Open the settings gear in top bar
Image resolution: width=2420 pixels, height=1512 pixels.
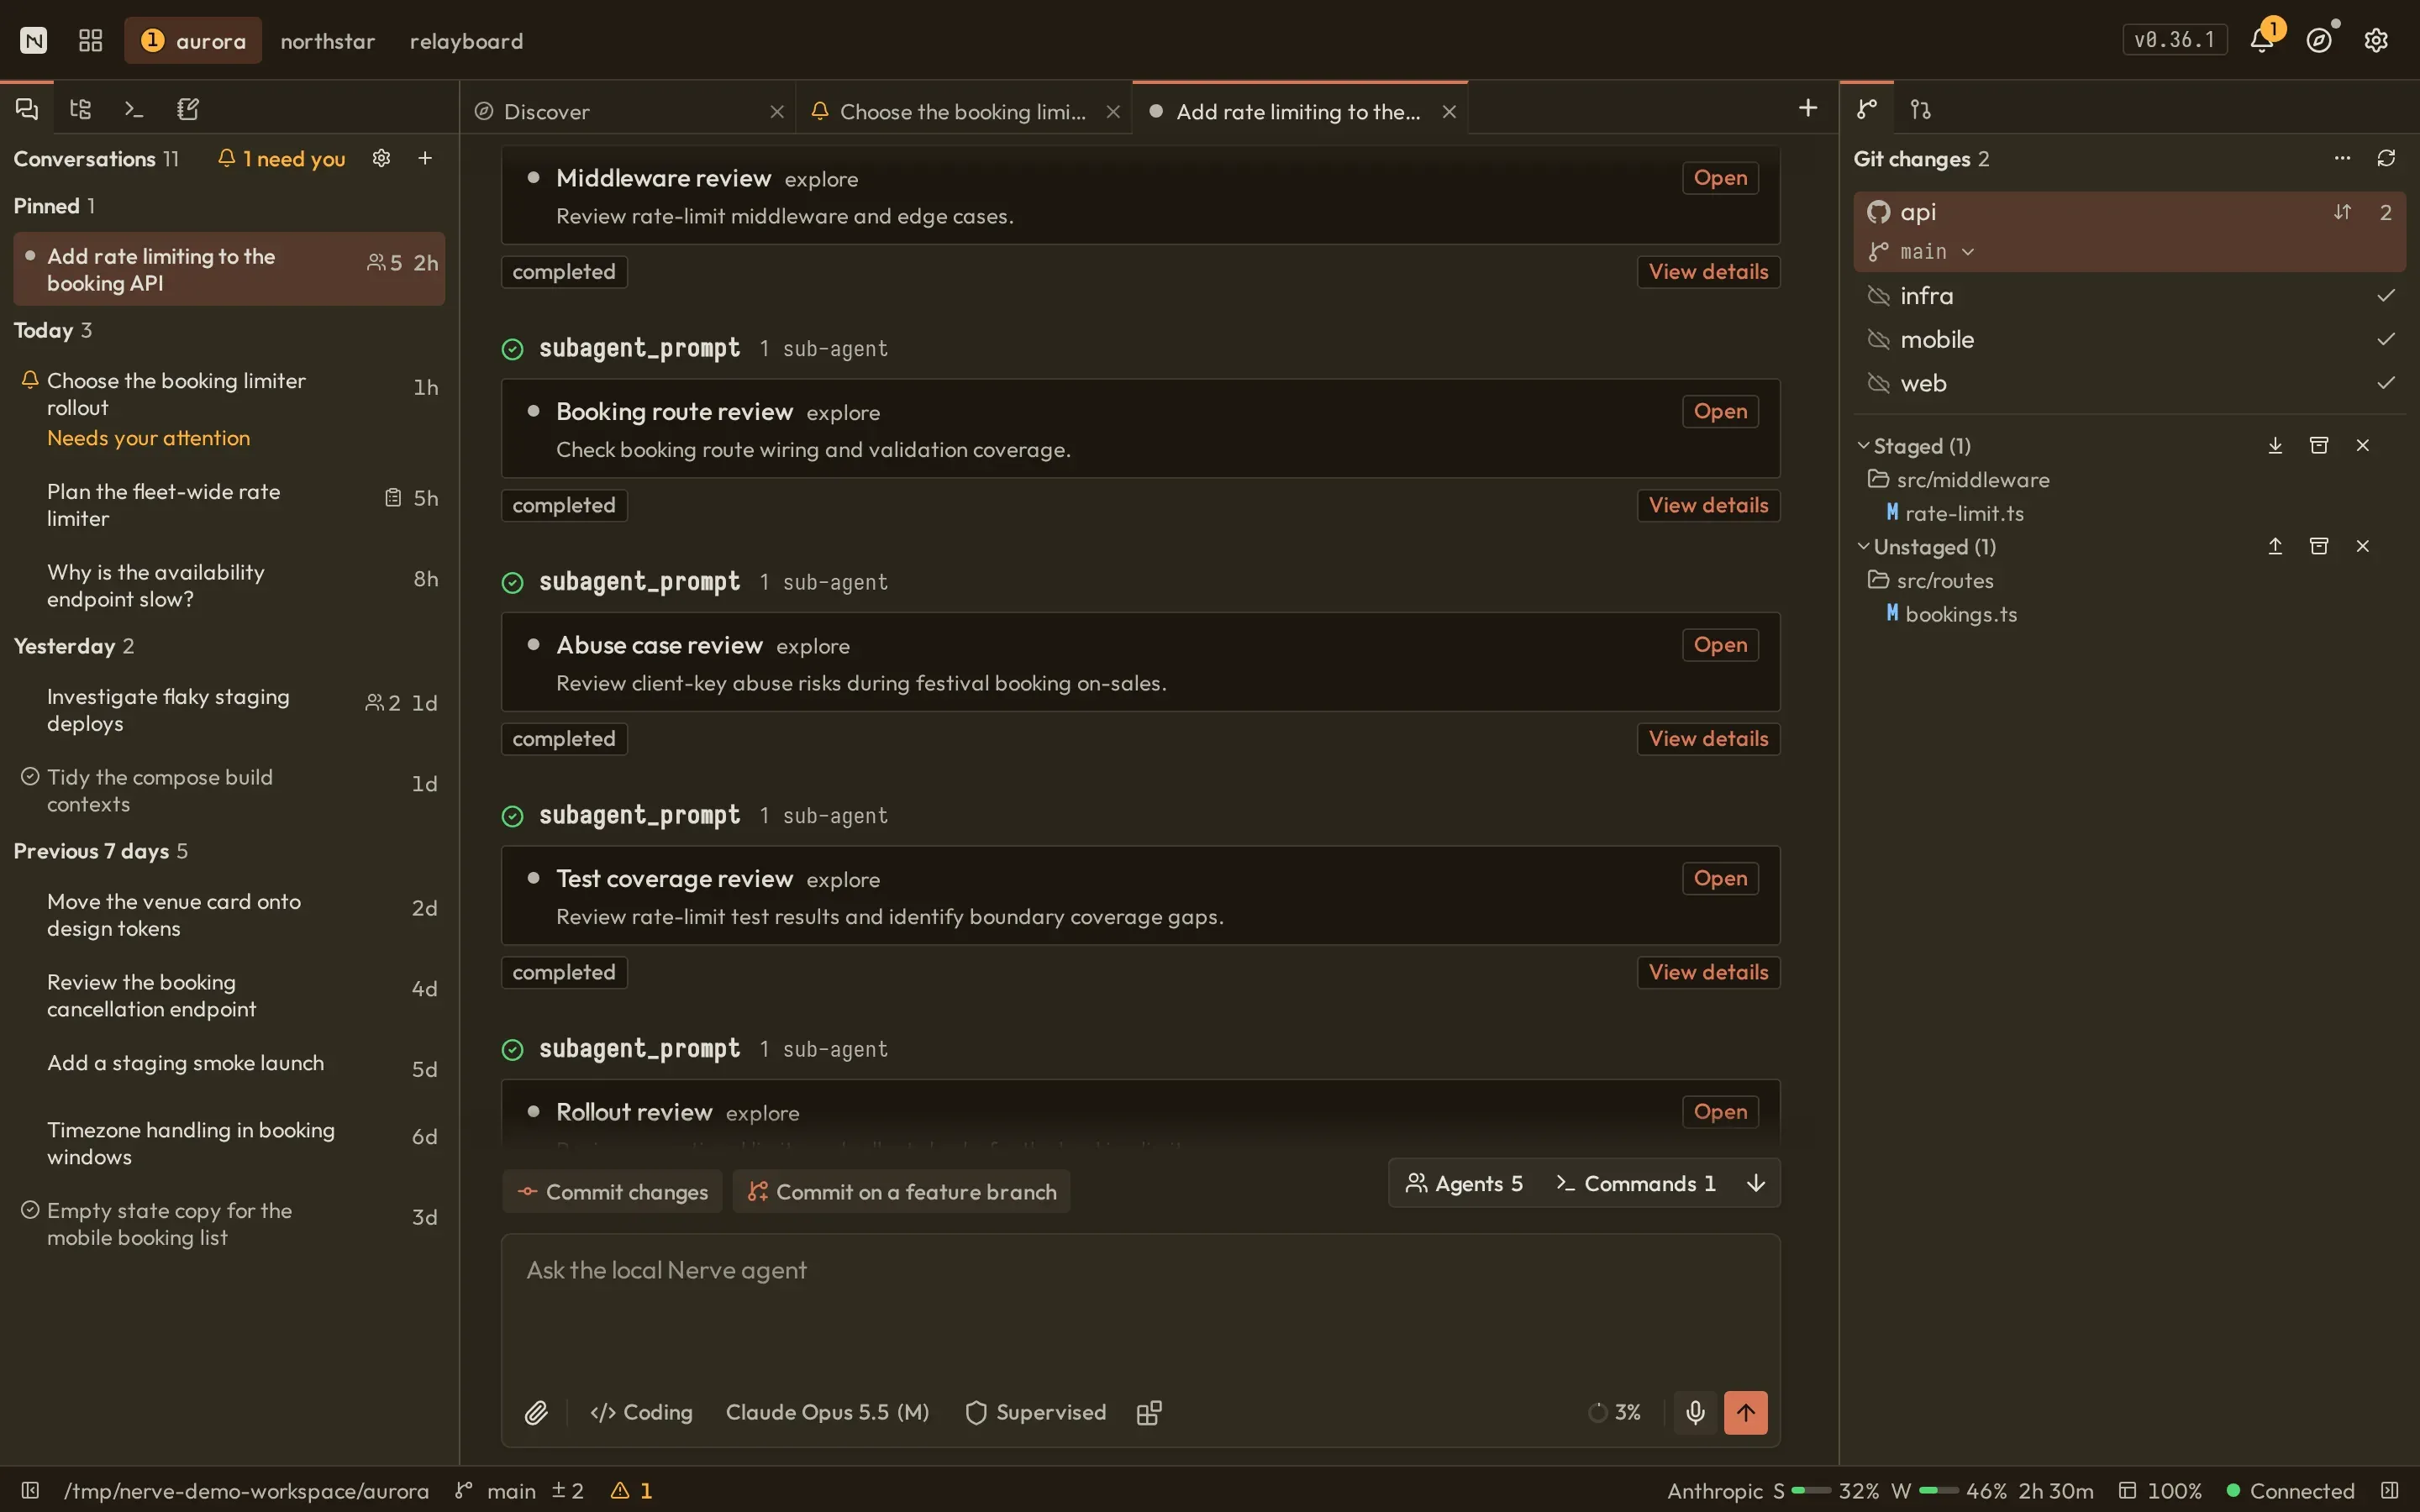(x=2376, y=40)
